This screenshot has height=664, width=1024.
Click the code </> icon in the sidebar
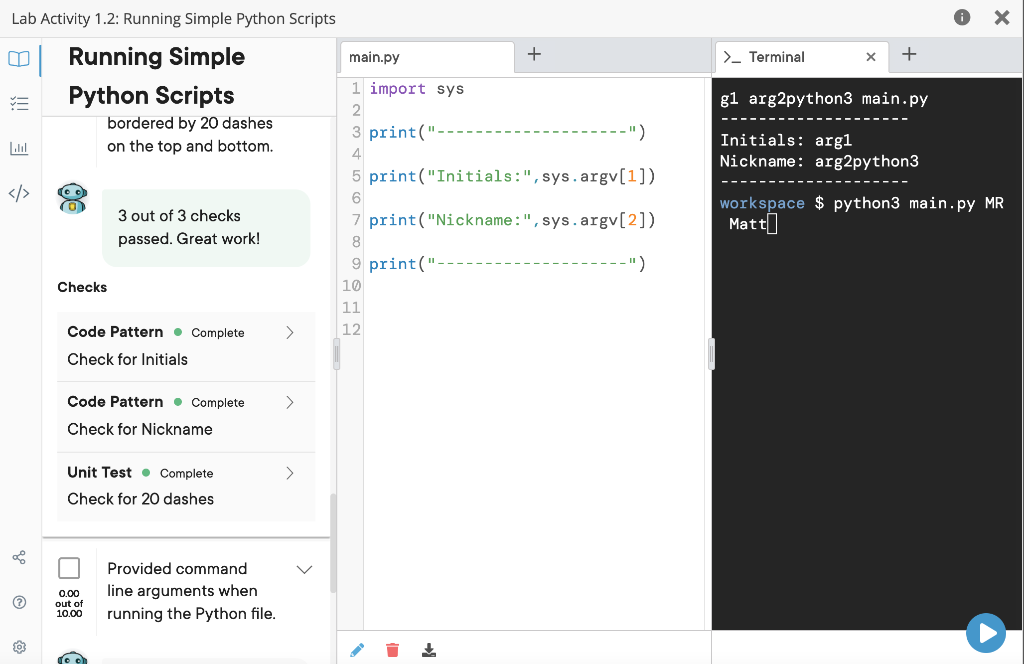click(19, 193)
